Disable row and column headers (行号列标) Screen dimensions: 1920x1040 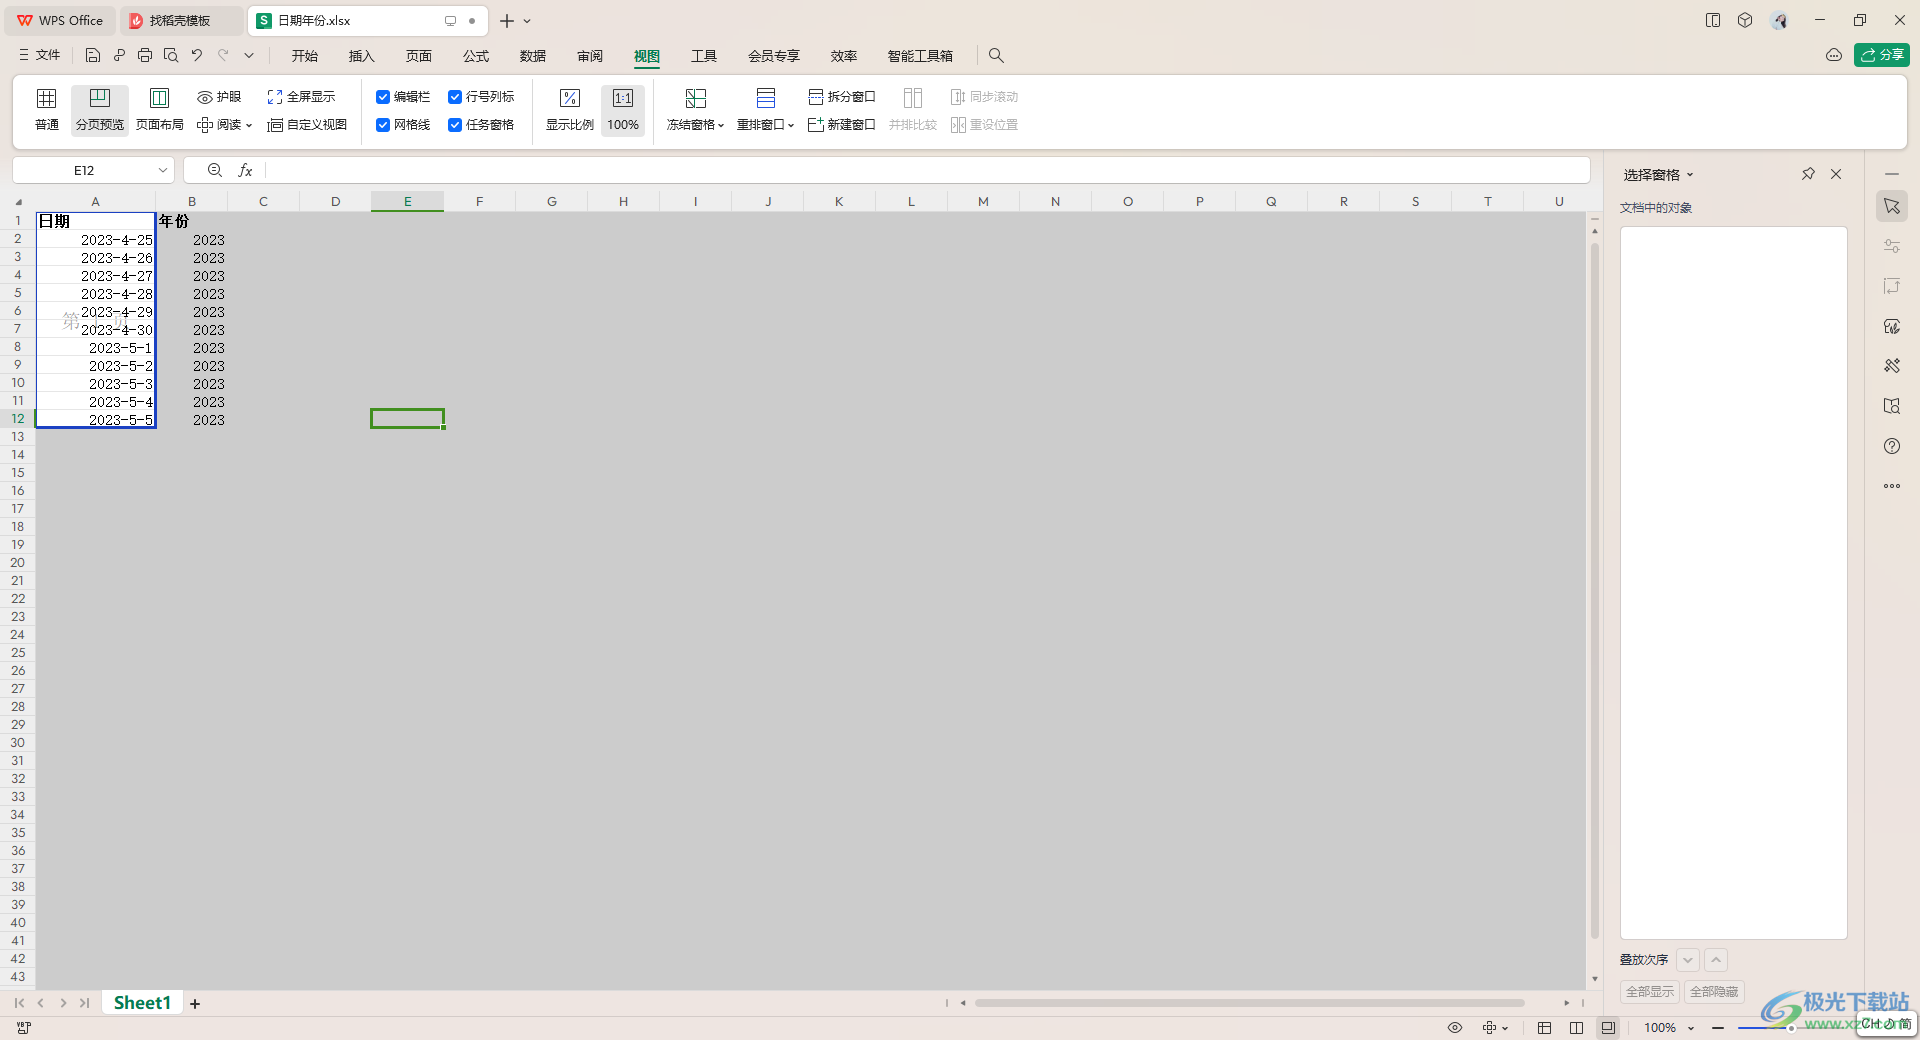click(x=455, y=97)
